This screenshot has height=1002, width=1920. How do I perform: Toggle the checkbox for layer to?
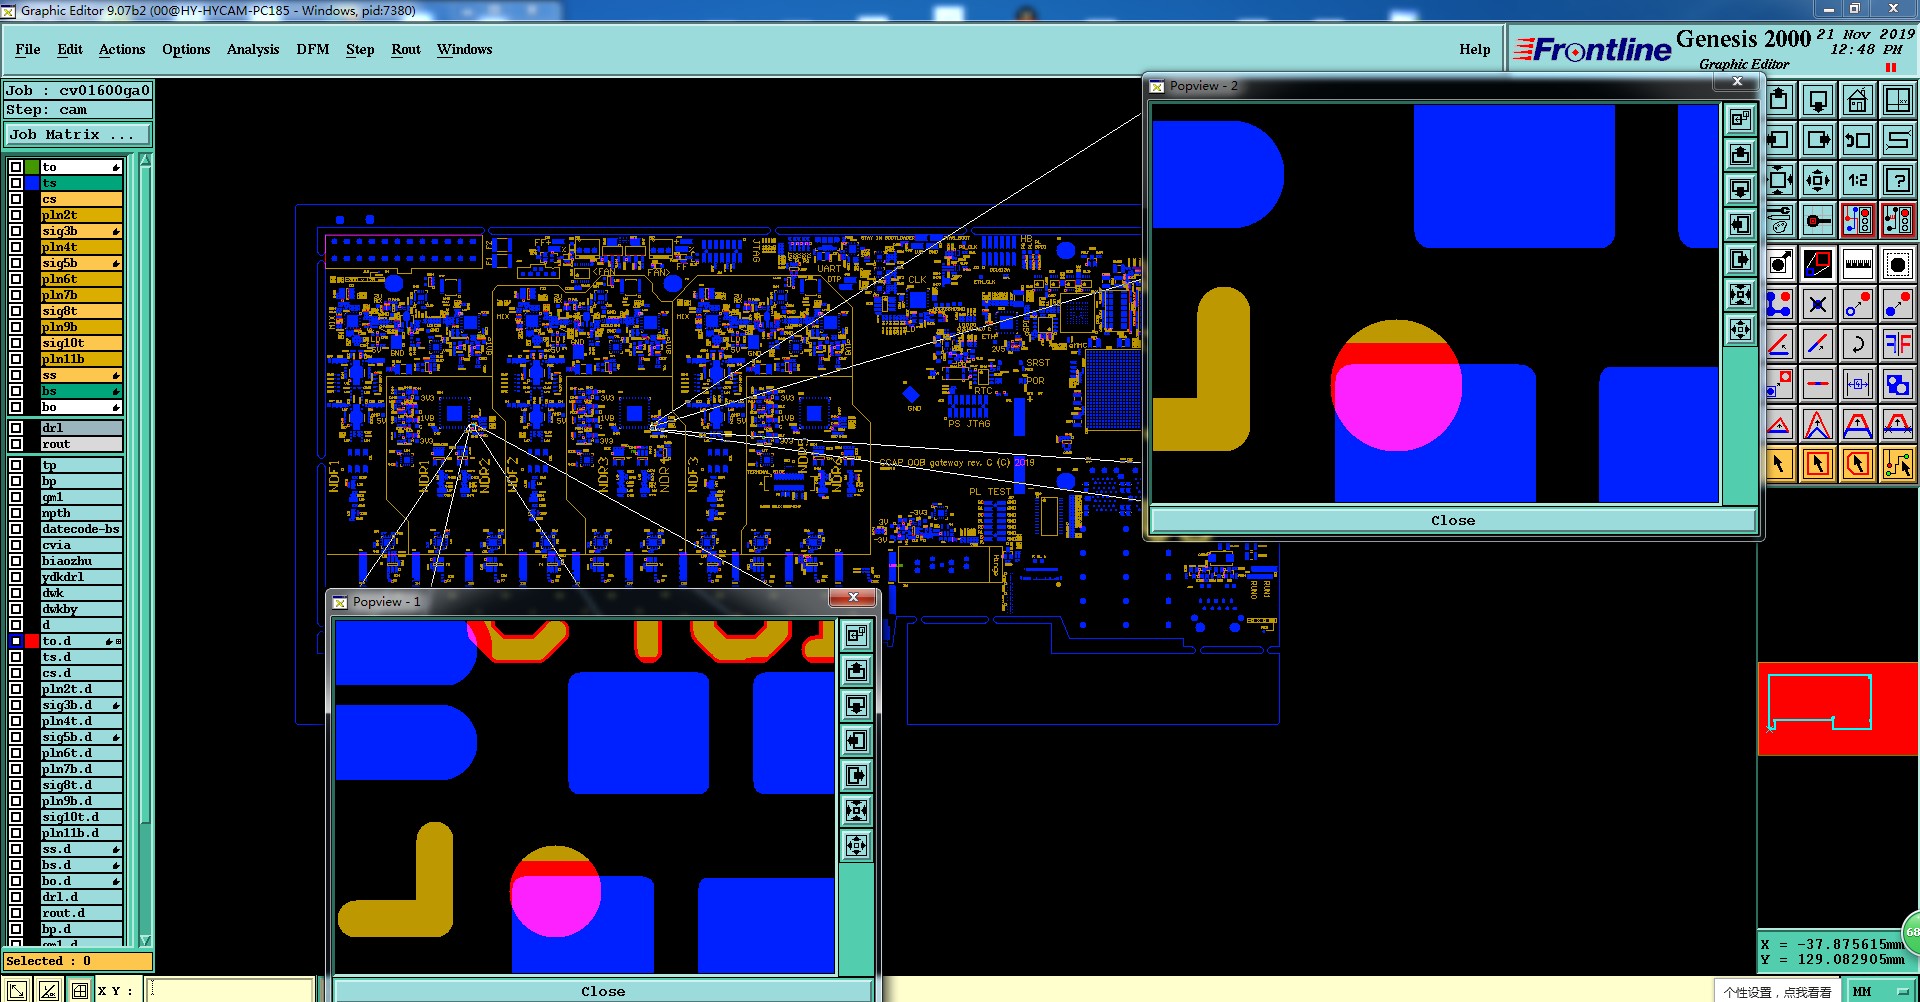16,167
